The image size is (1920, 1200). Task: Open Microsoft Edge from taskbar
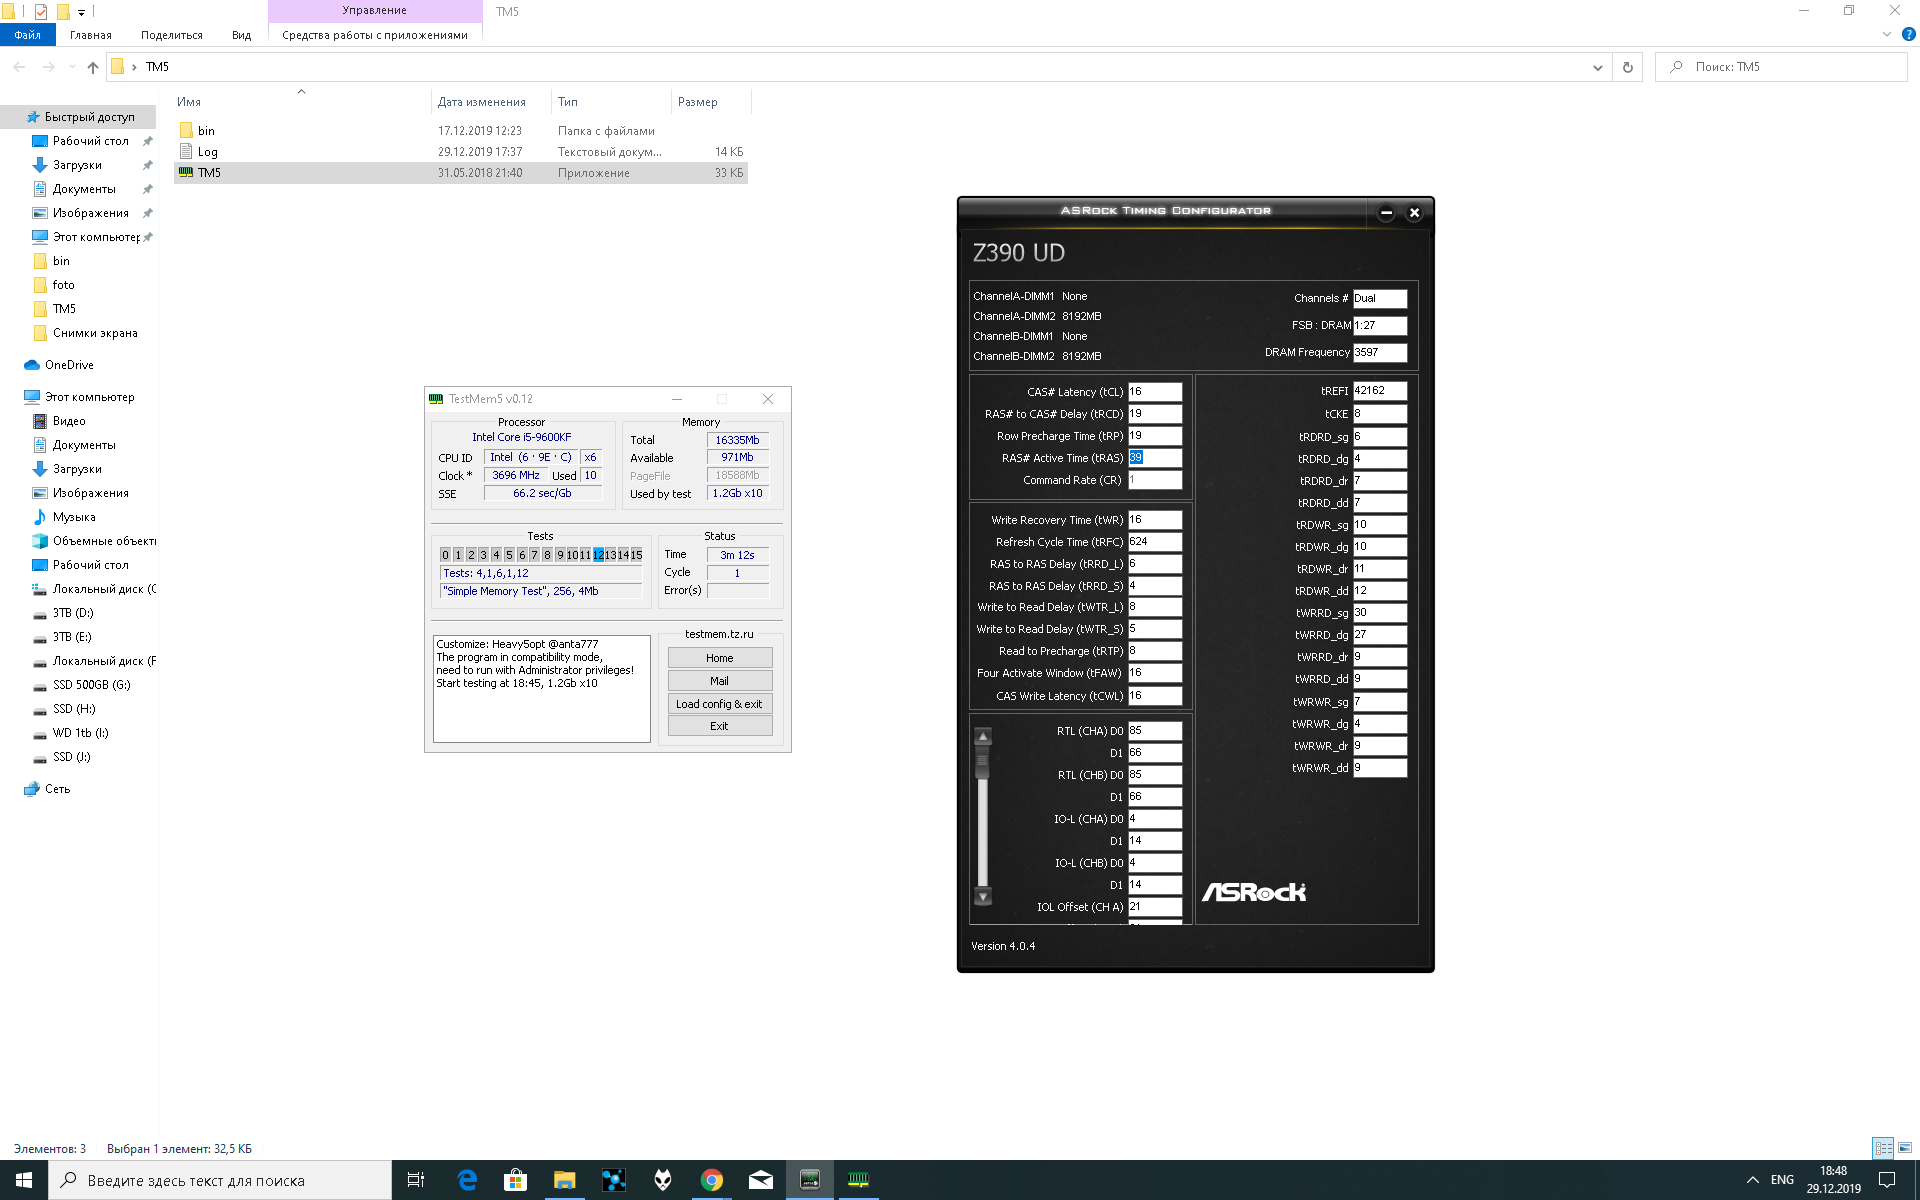[467, 1180]
